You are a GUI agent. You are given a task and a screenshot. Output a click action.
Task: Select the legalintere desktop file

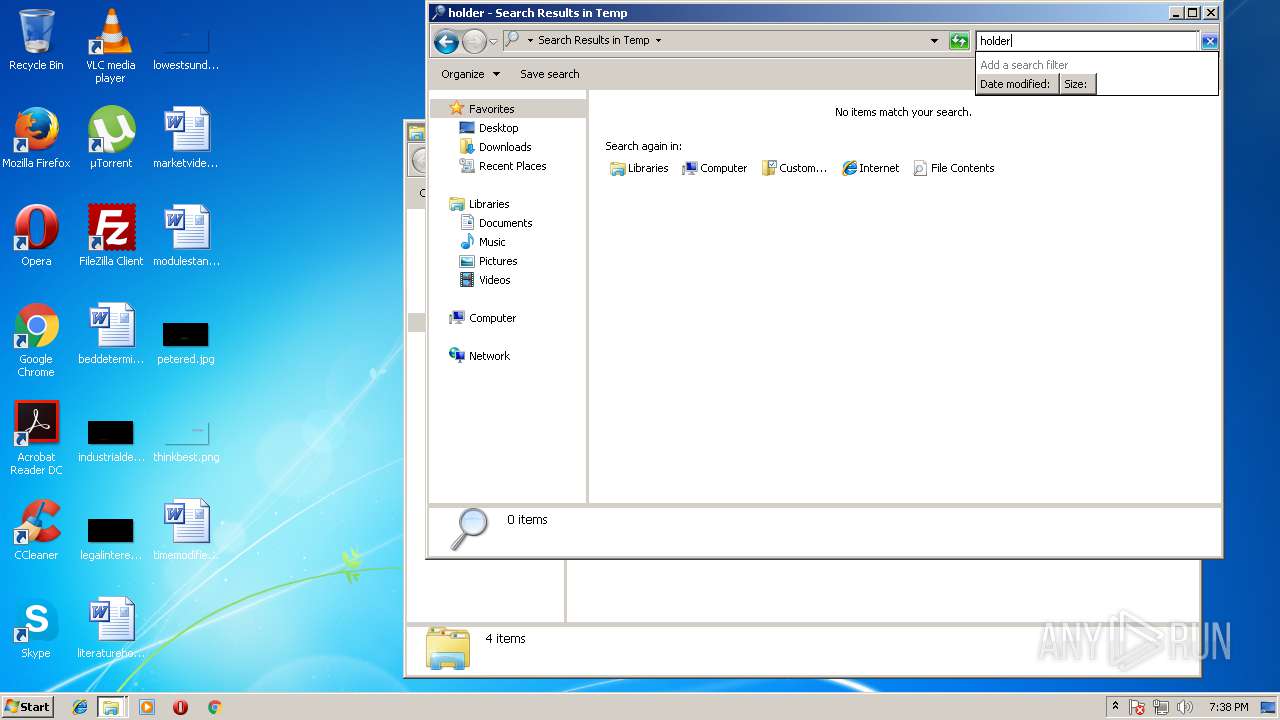(110, 538)
